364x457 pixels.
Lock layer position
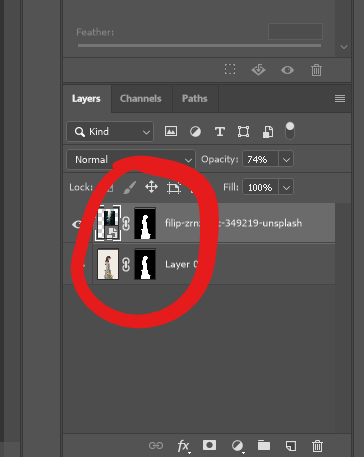(x=151, y=187)
